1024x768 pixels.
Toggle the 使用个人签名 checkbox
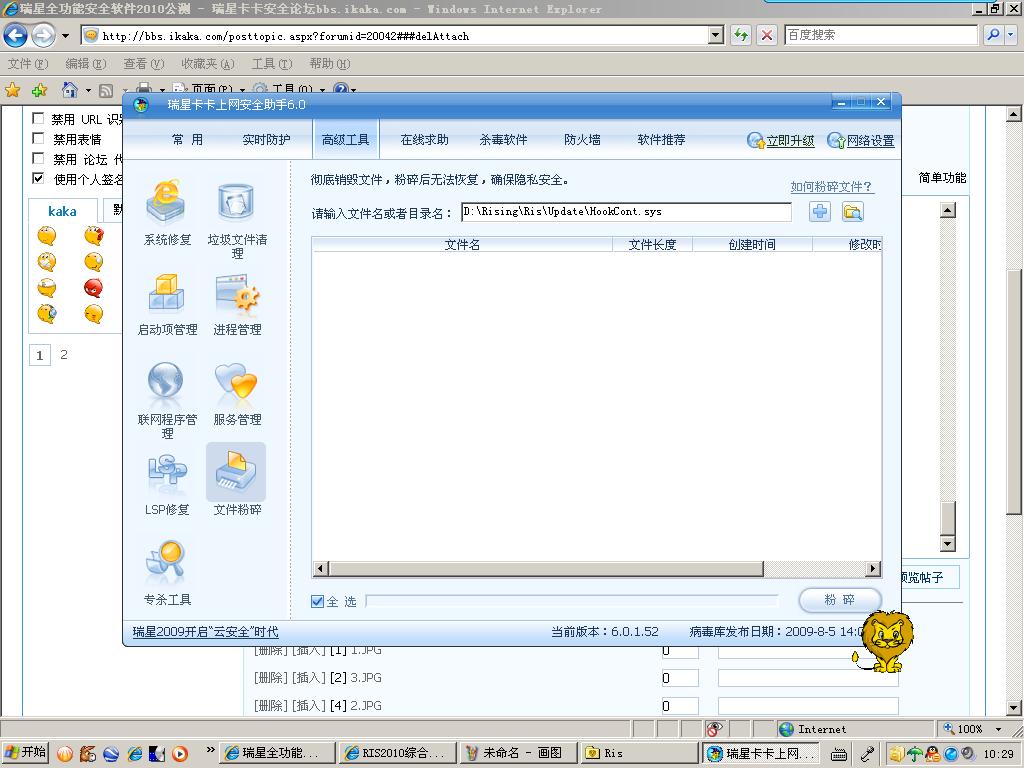[x=39, y=178]
